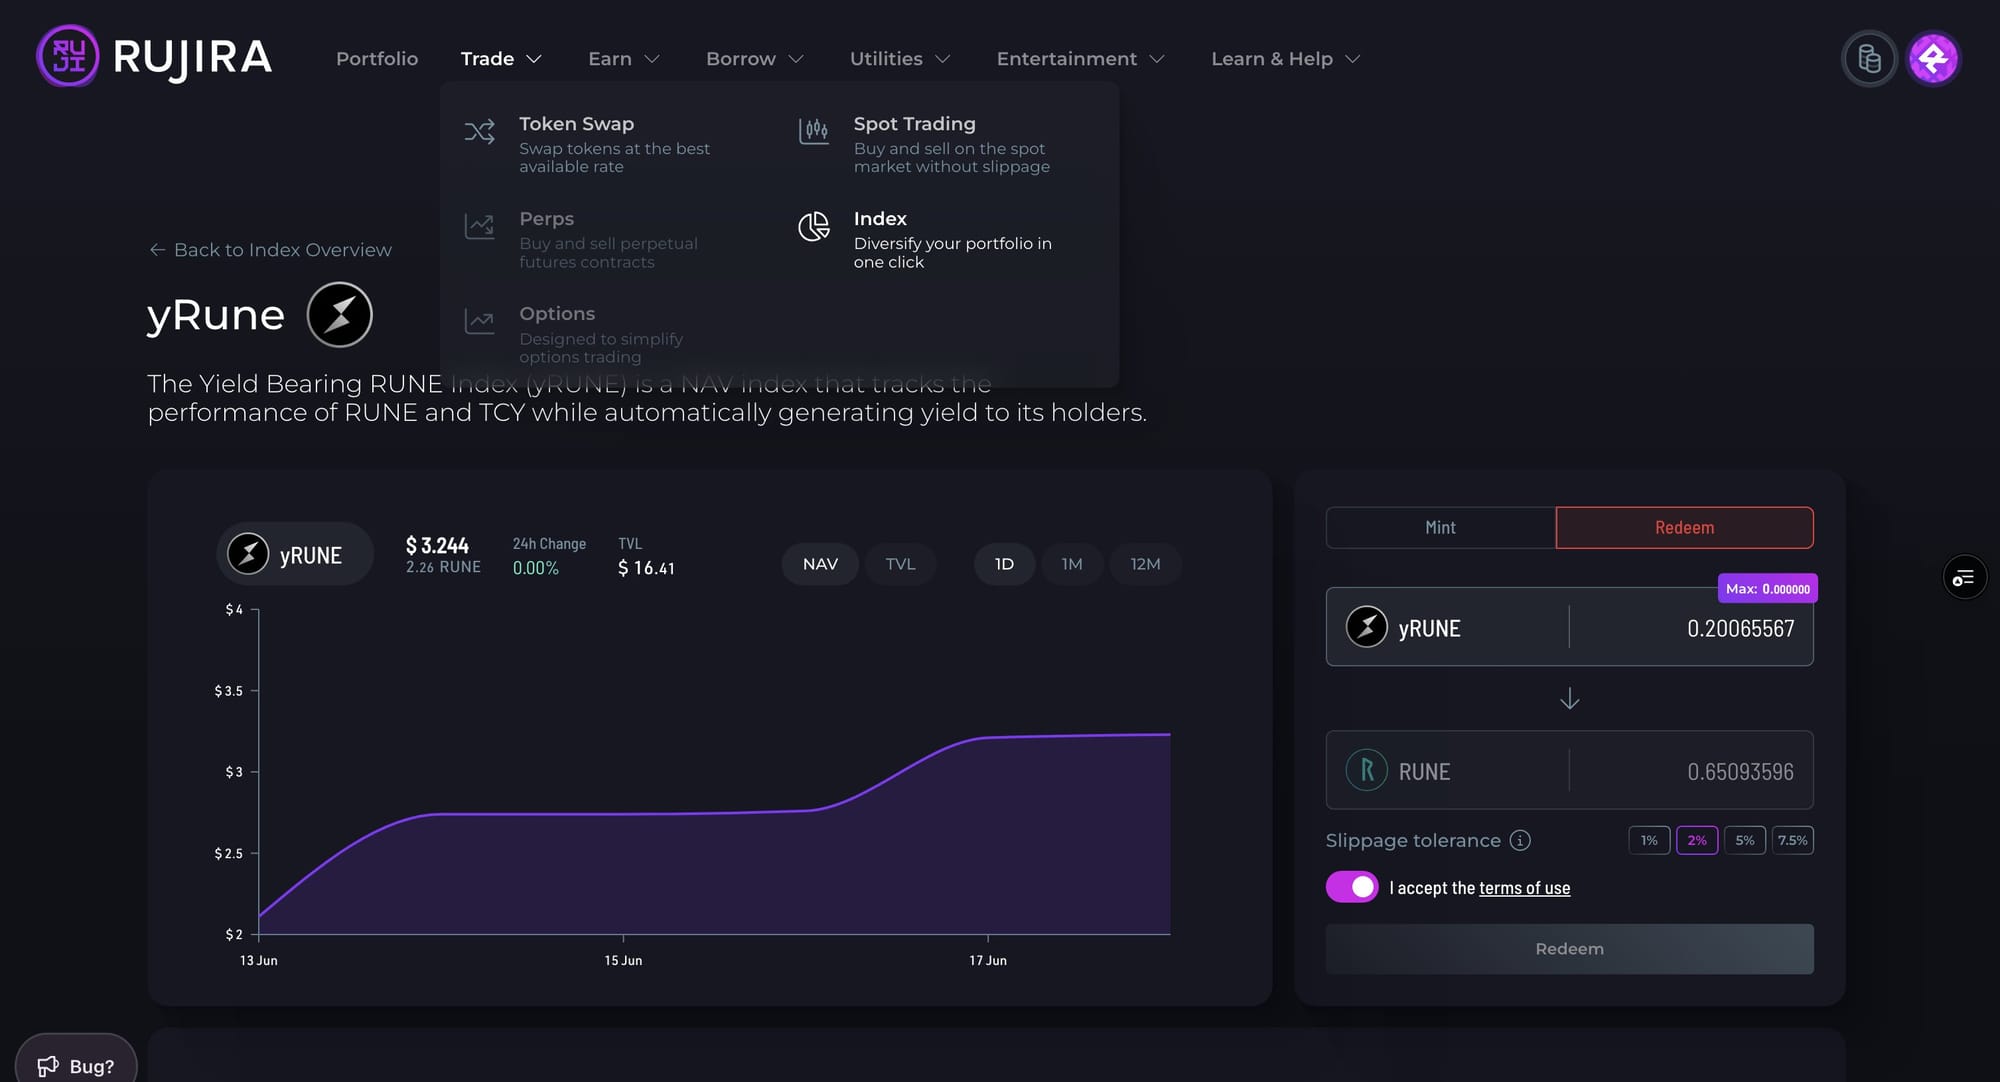2000x1082 pixels.
Task: Click the Spot Trading candlestick icon
Action: (x=814, y=132)
